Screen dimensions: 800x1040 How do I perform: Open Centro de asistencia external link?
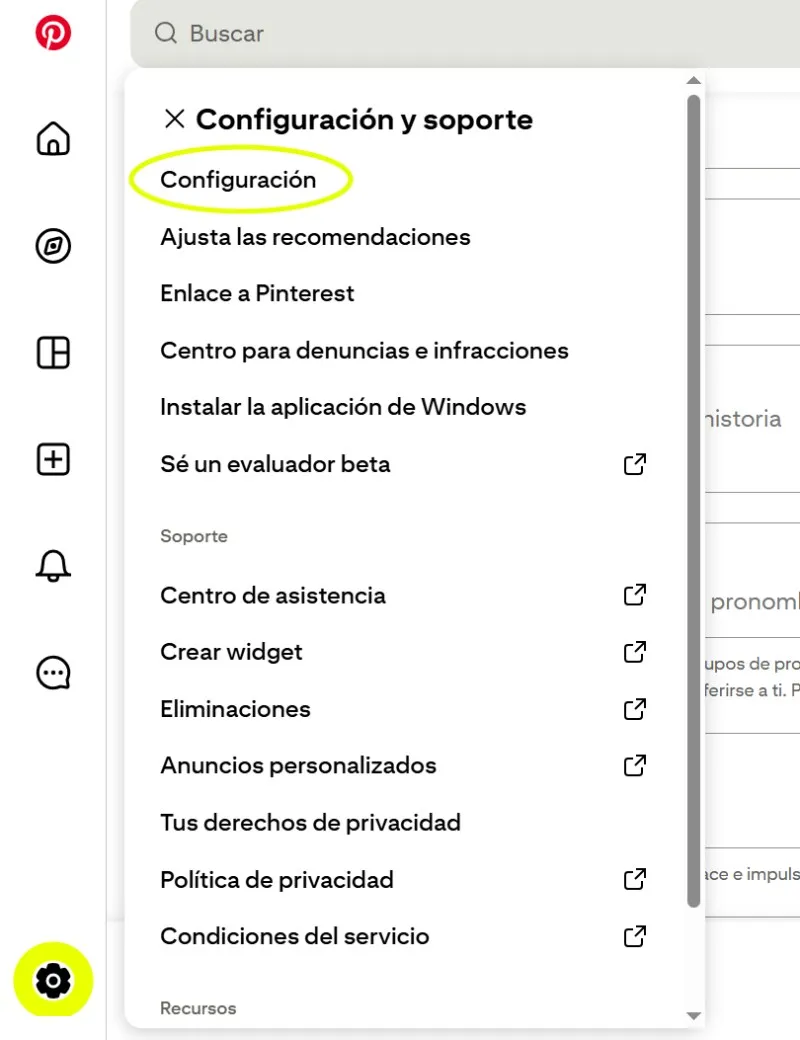273,595
